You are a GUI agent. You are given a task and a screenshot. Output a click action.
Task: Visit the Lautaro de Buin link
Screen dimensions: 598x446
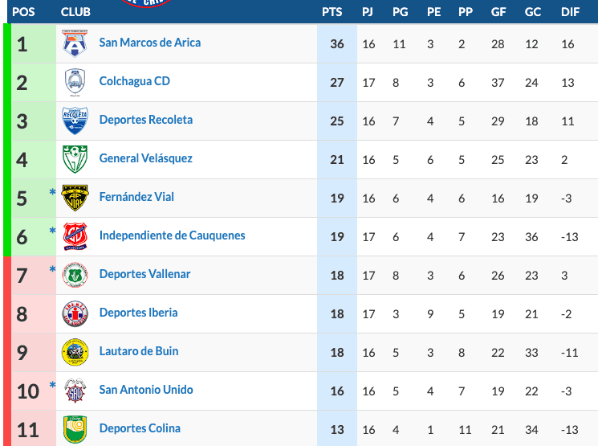pos(139,351)
